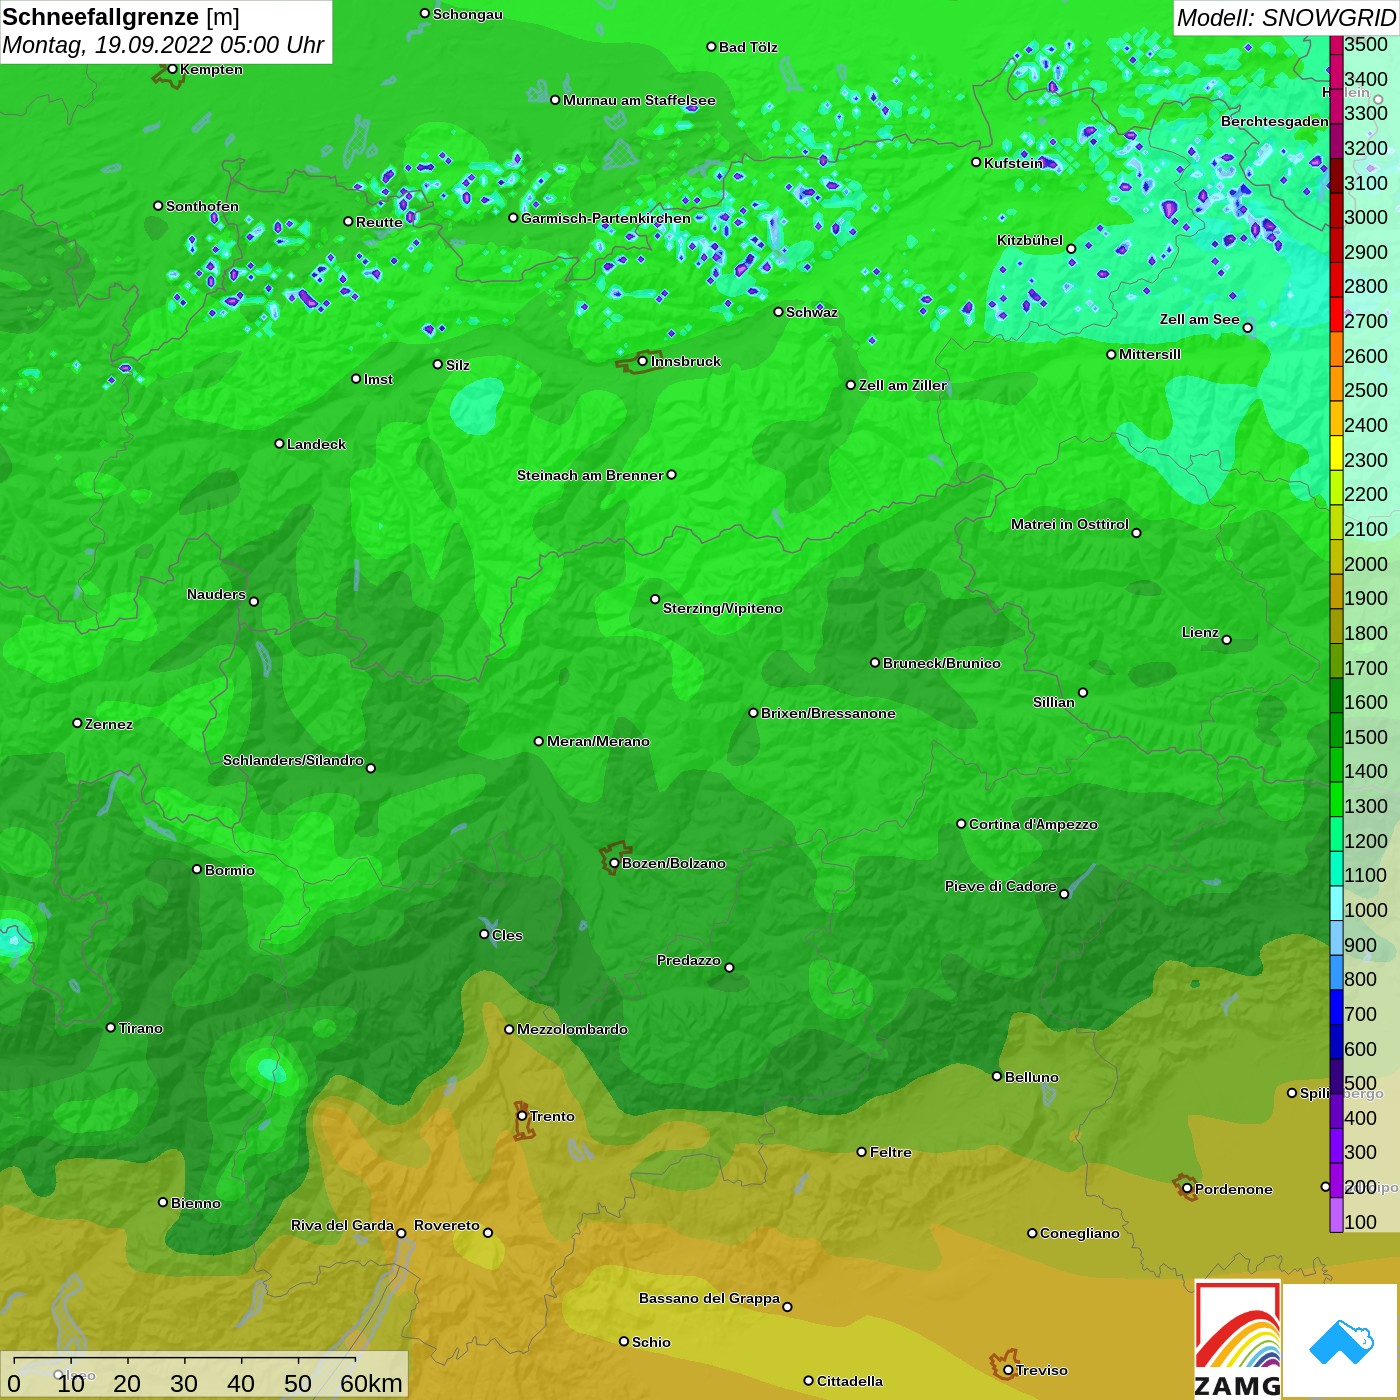Click the blue cloud logo beside ZAMG

pos(1341,1341)
